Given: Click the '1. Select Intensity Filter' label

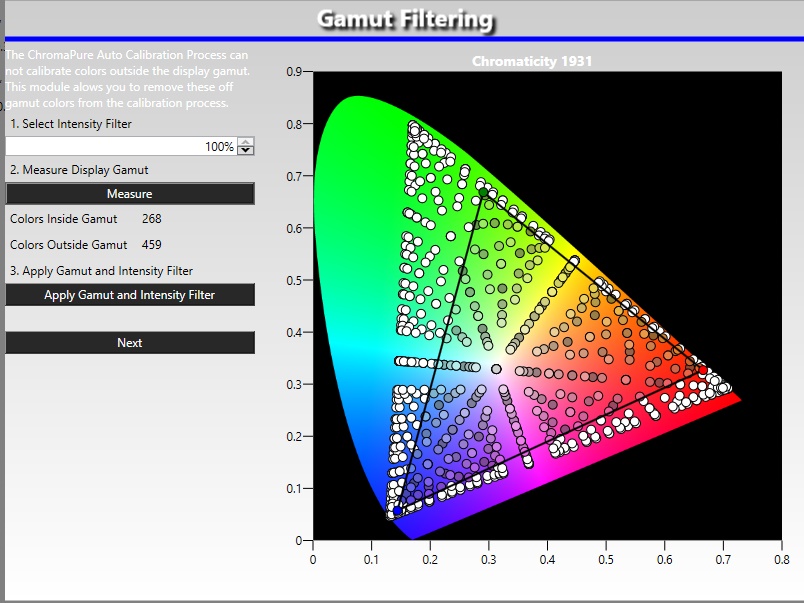Looking at the screenshot, I should pos(71,124).
